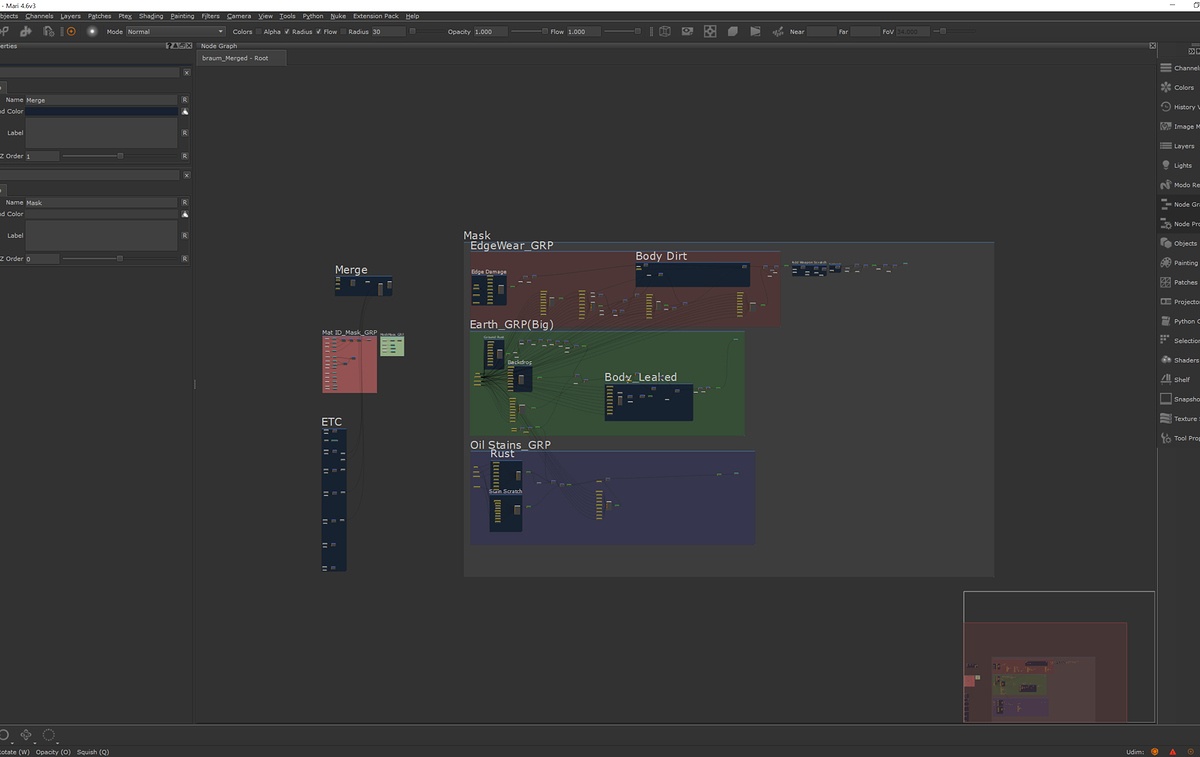Open the Shelf palette icon
Image resolution: width=1200 pixels, height=757 pixels.
click(1165, 380)
